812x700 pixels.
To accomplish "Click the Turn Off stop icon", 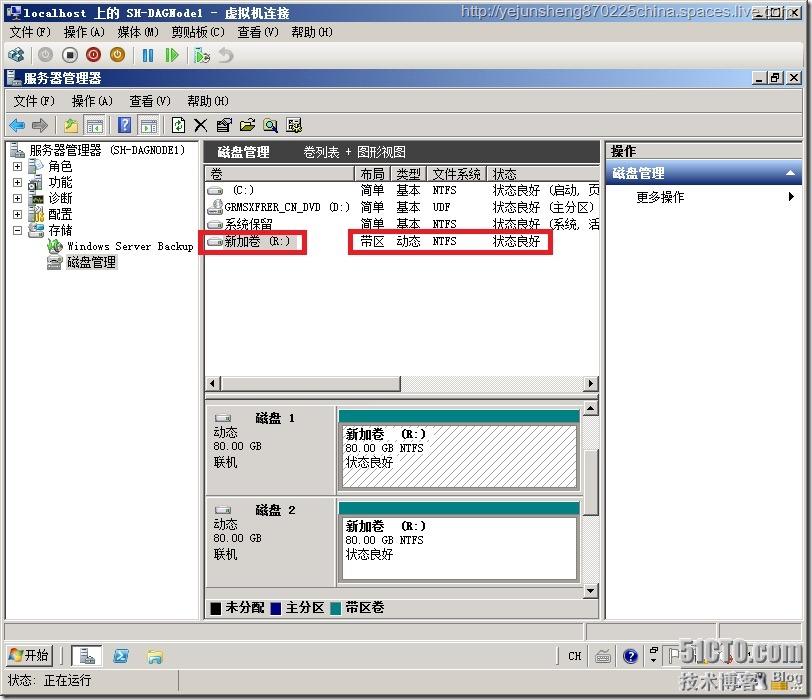I will (69, 54).
